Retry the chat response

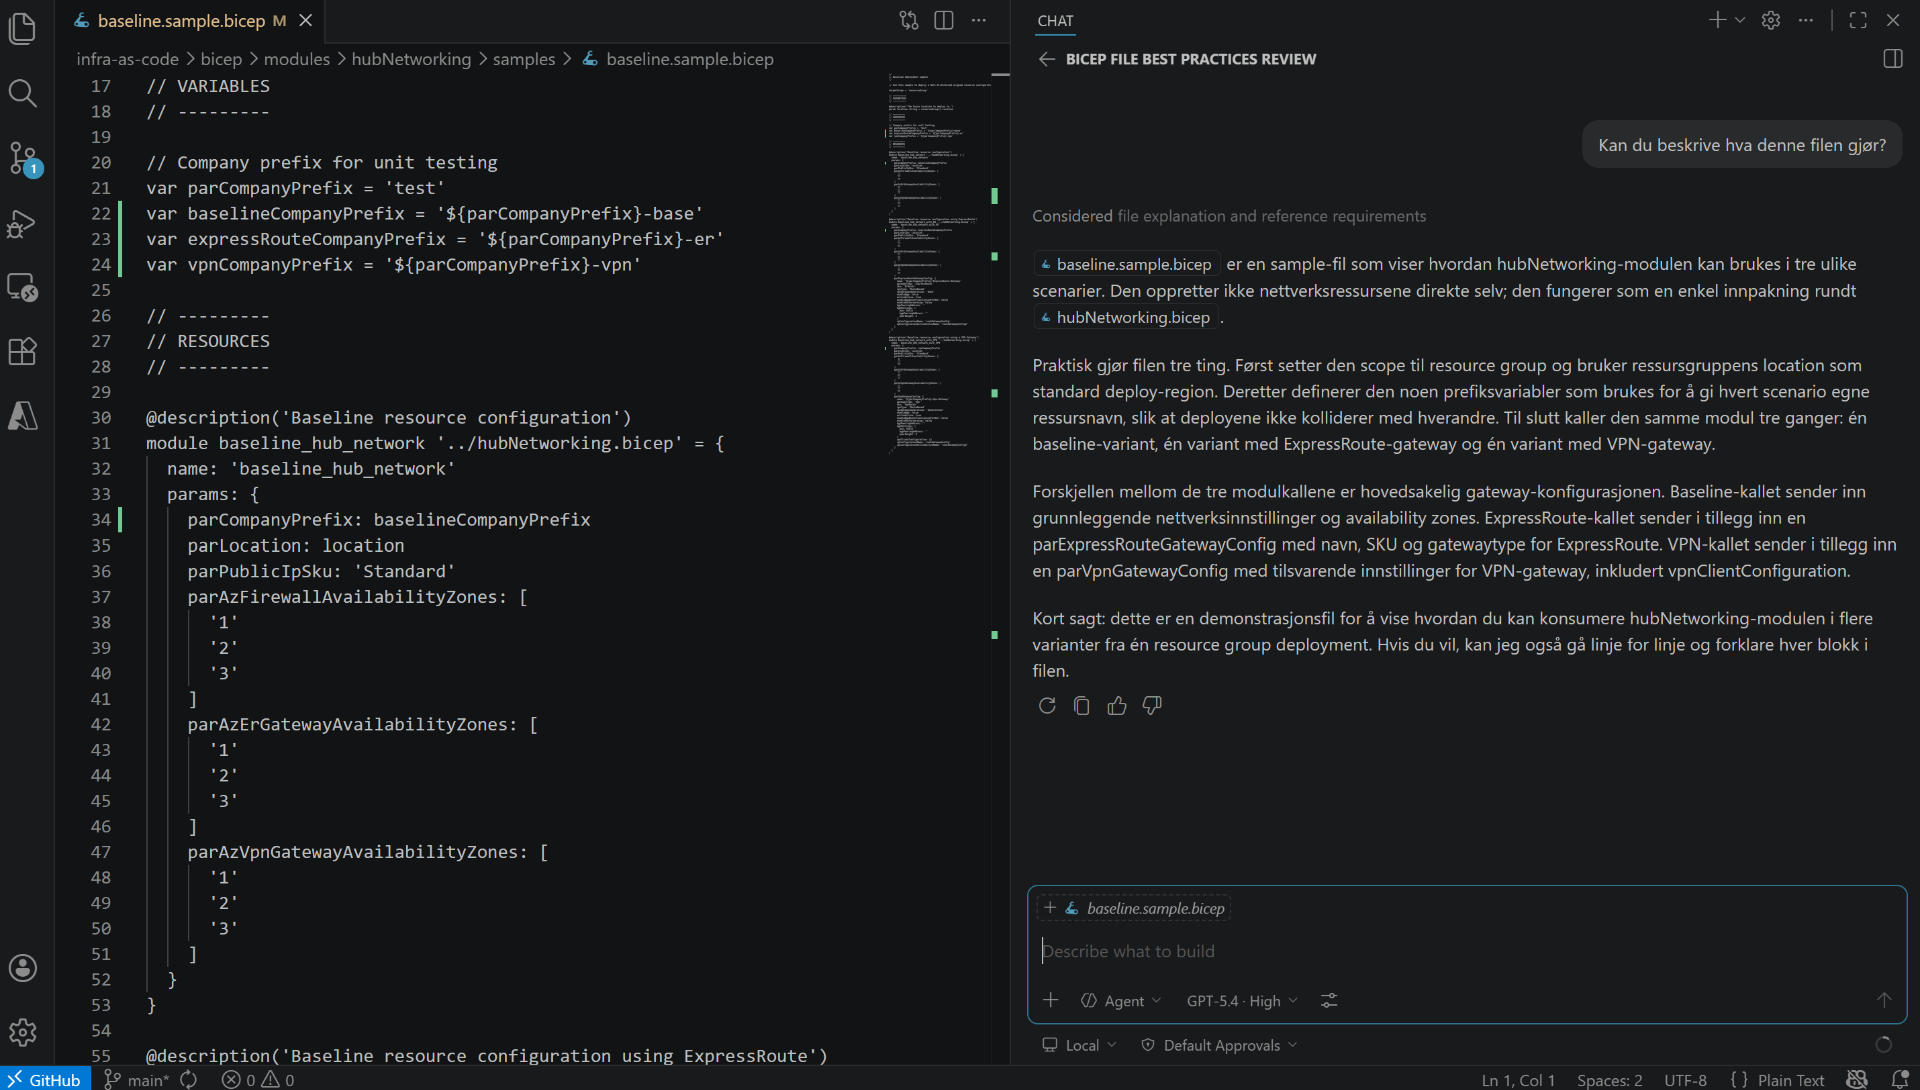point(1047,706)
